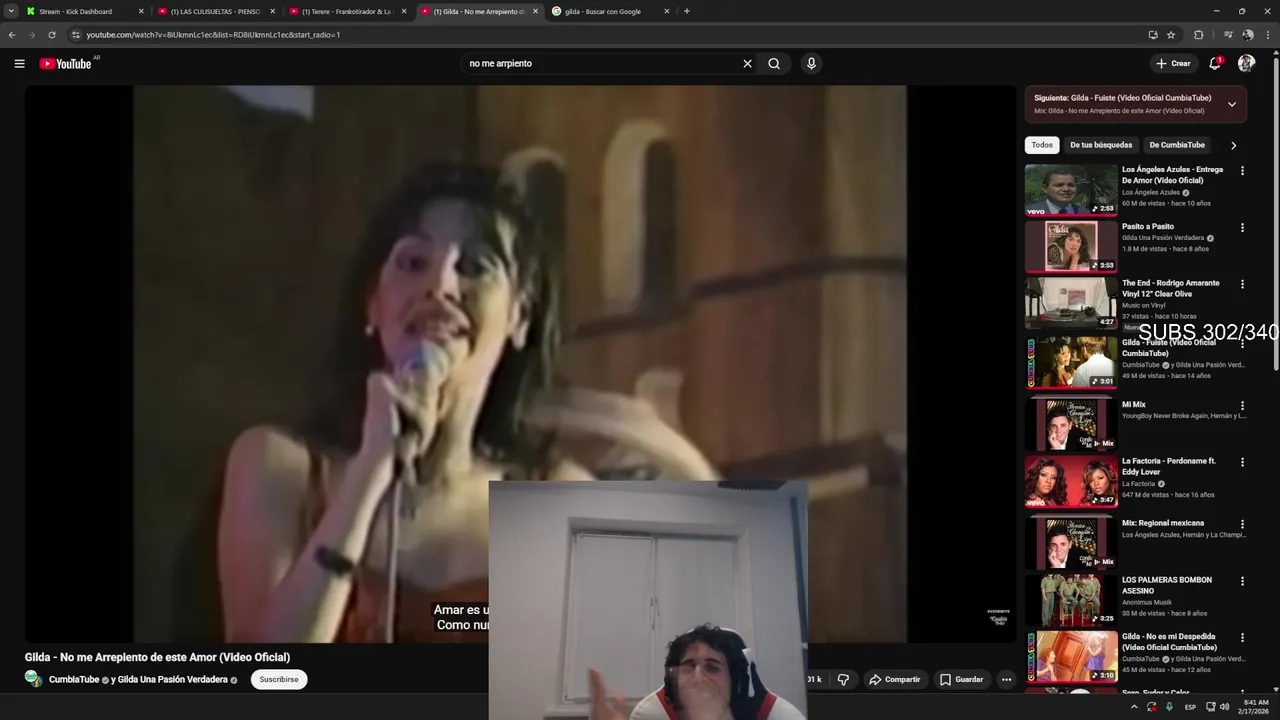Click the Los Ángeles Azules channel name

[1150, 192]
